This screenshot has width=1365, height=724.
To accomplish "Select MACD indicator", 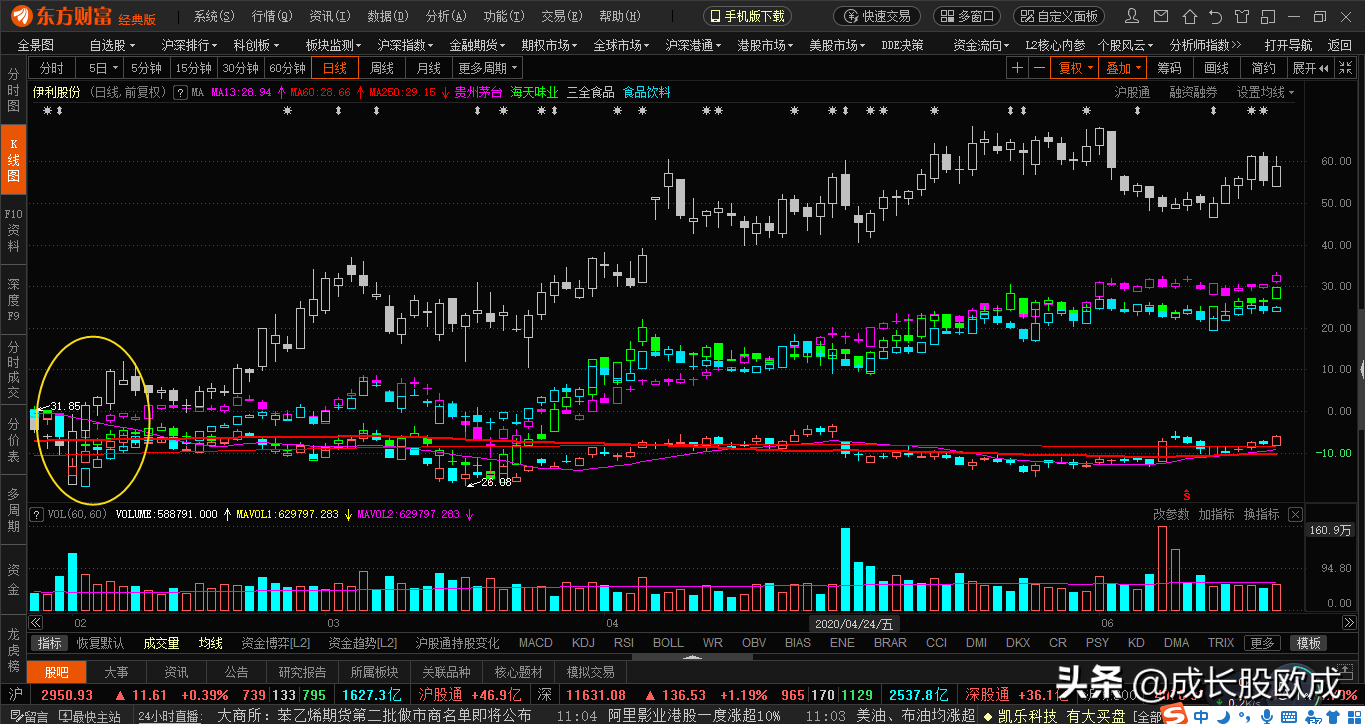I will (535, 643).
